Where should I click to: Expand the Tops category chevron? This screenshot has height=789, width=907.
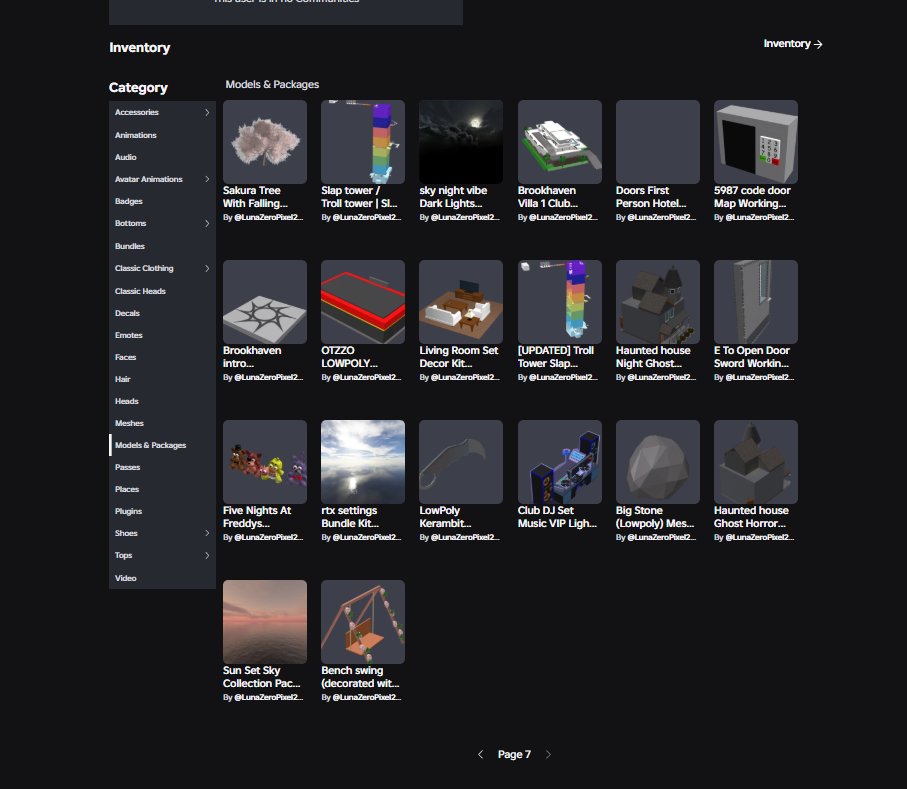point(207,555)
